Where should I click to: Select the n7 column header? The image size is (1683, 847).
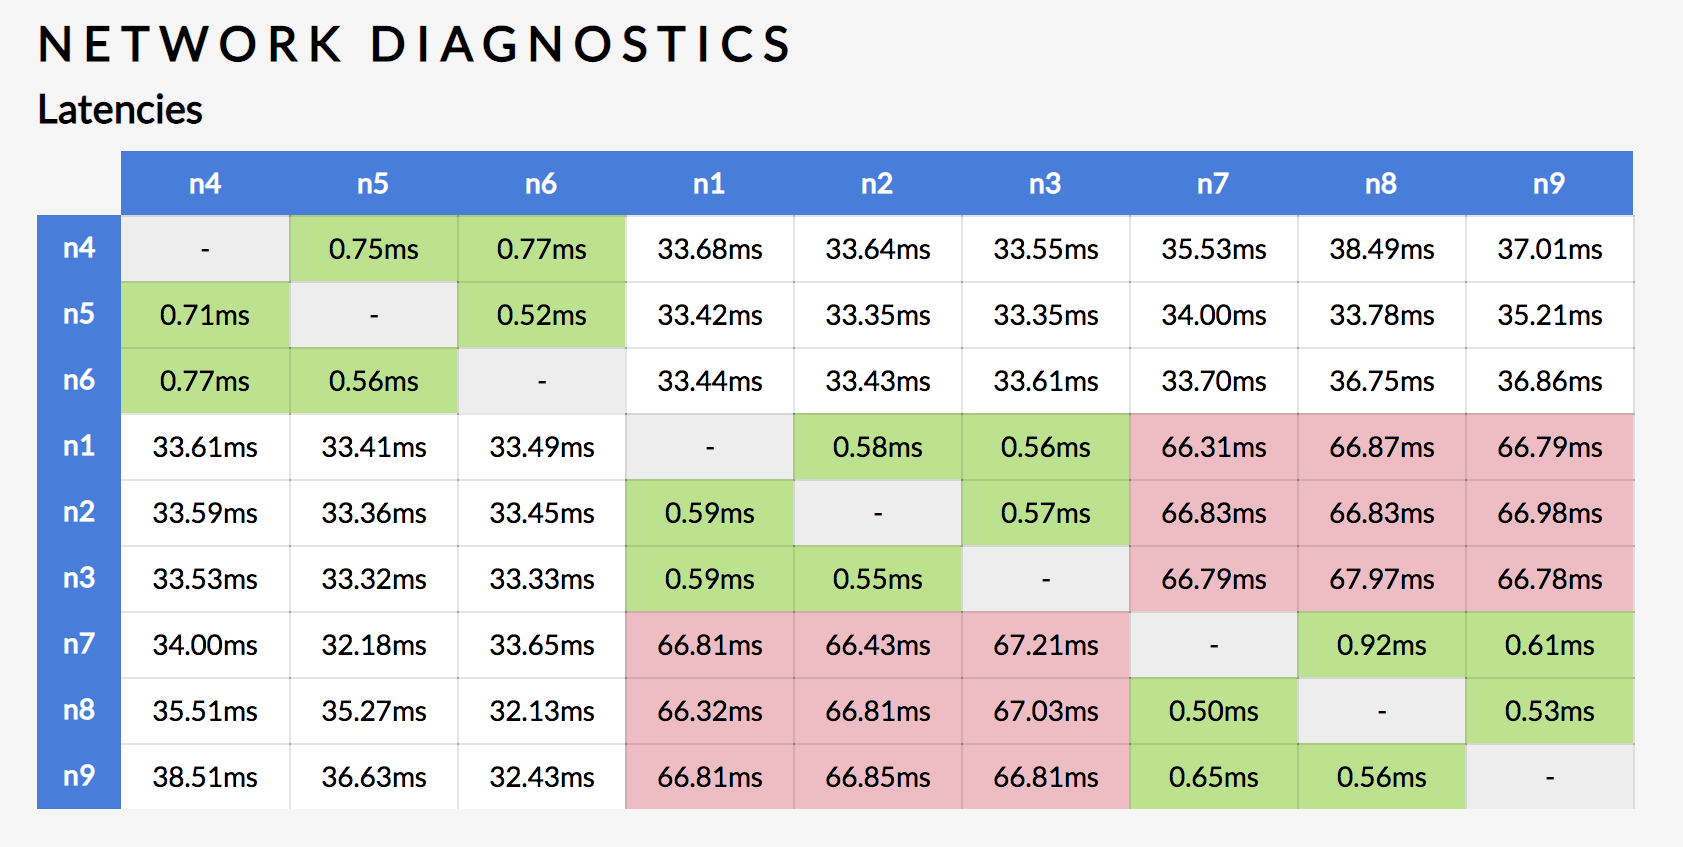(x=1213, y=184)
